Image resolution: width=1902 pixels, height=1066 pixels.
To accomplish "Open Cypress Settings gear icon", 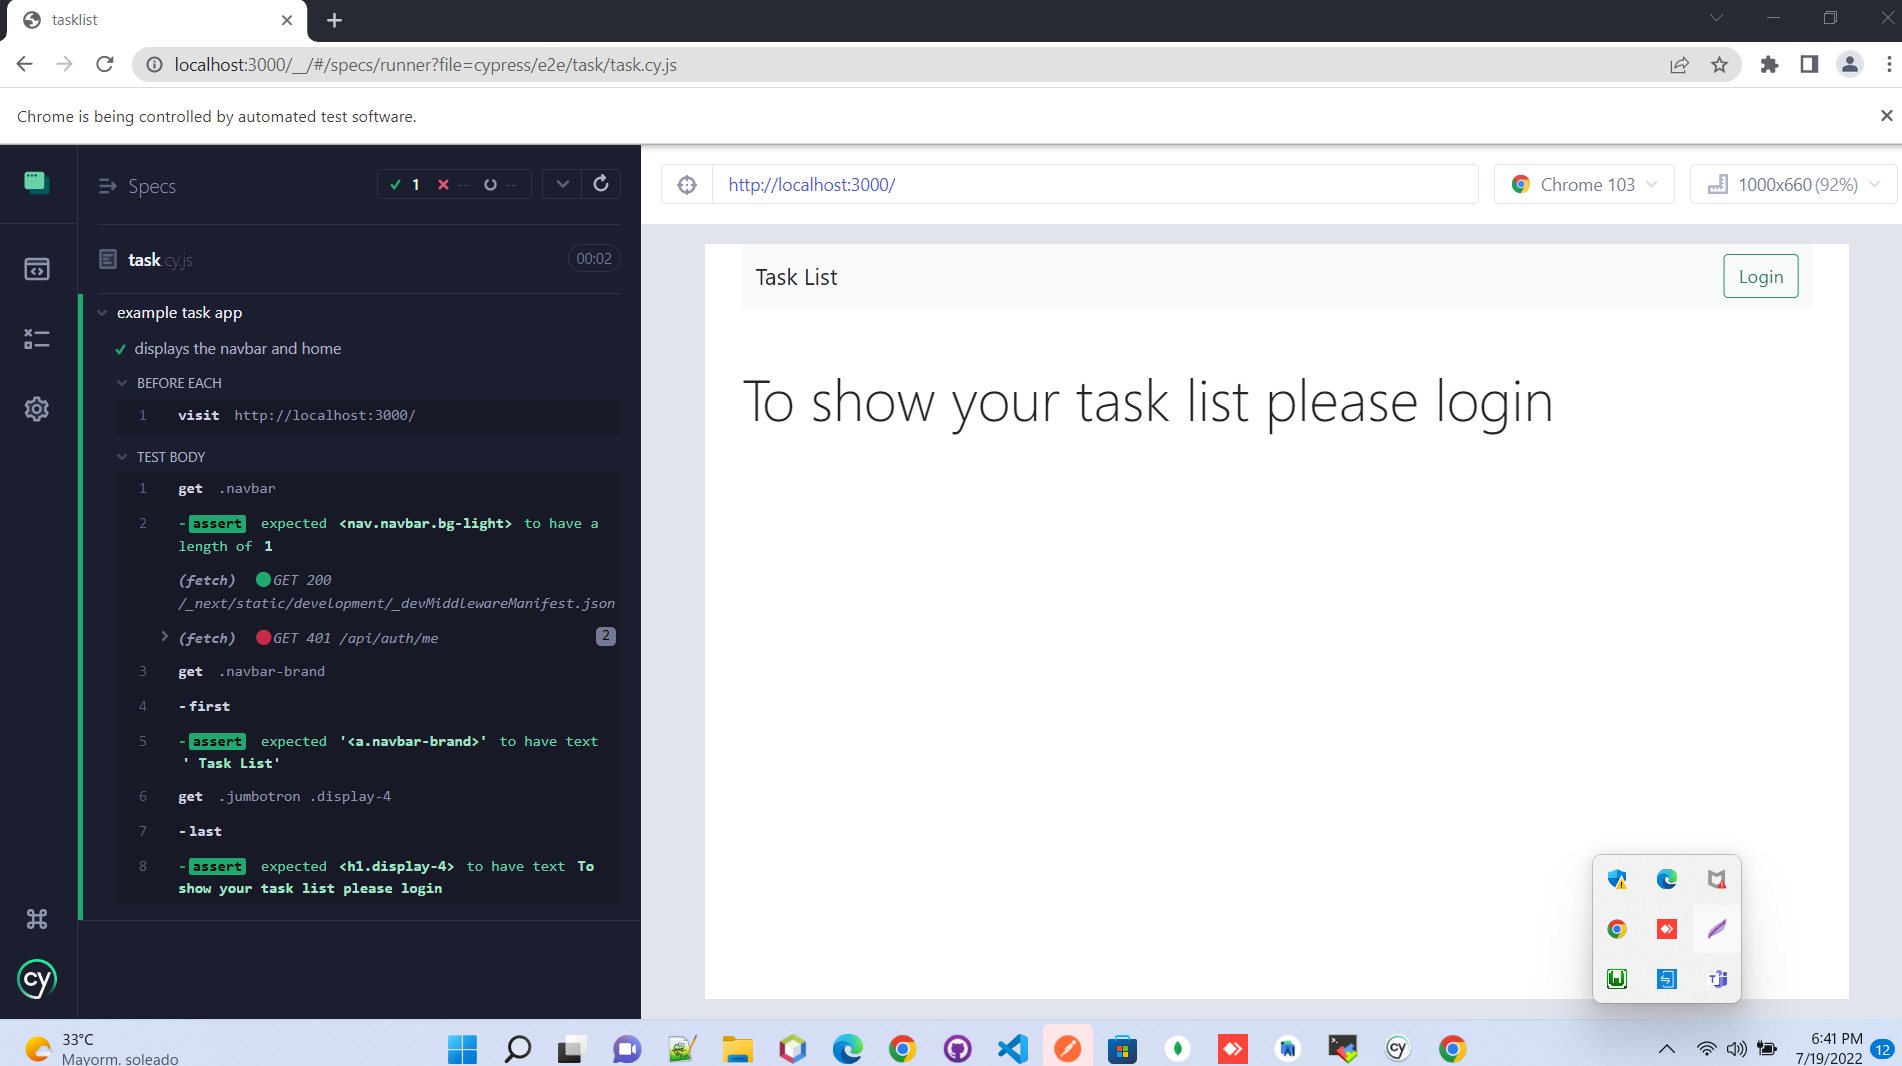I will (37, 409).
